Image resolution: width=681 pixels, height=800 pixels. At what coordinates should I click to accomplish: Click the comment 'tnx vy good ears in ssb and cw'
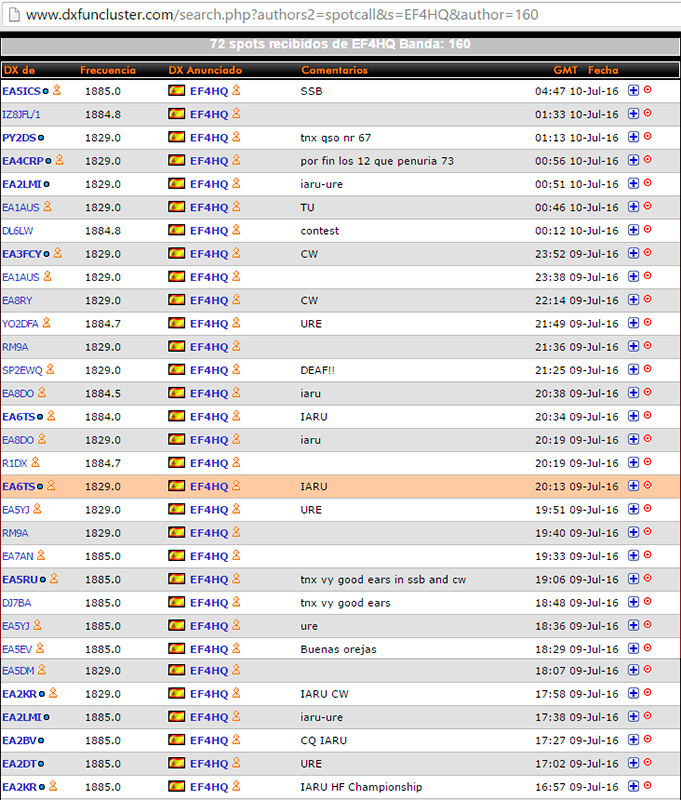point(383,580)
